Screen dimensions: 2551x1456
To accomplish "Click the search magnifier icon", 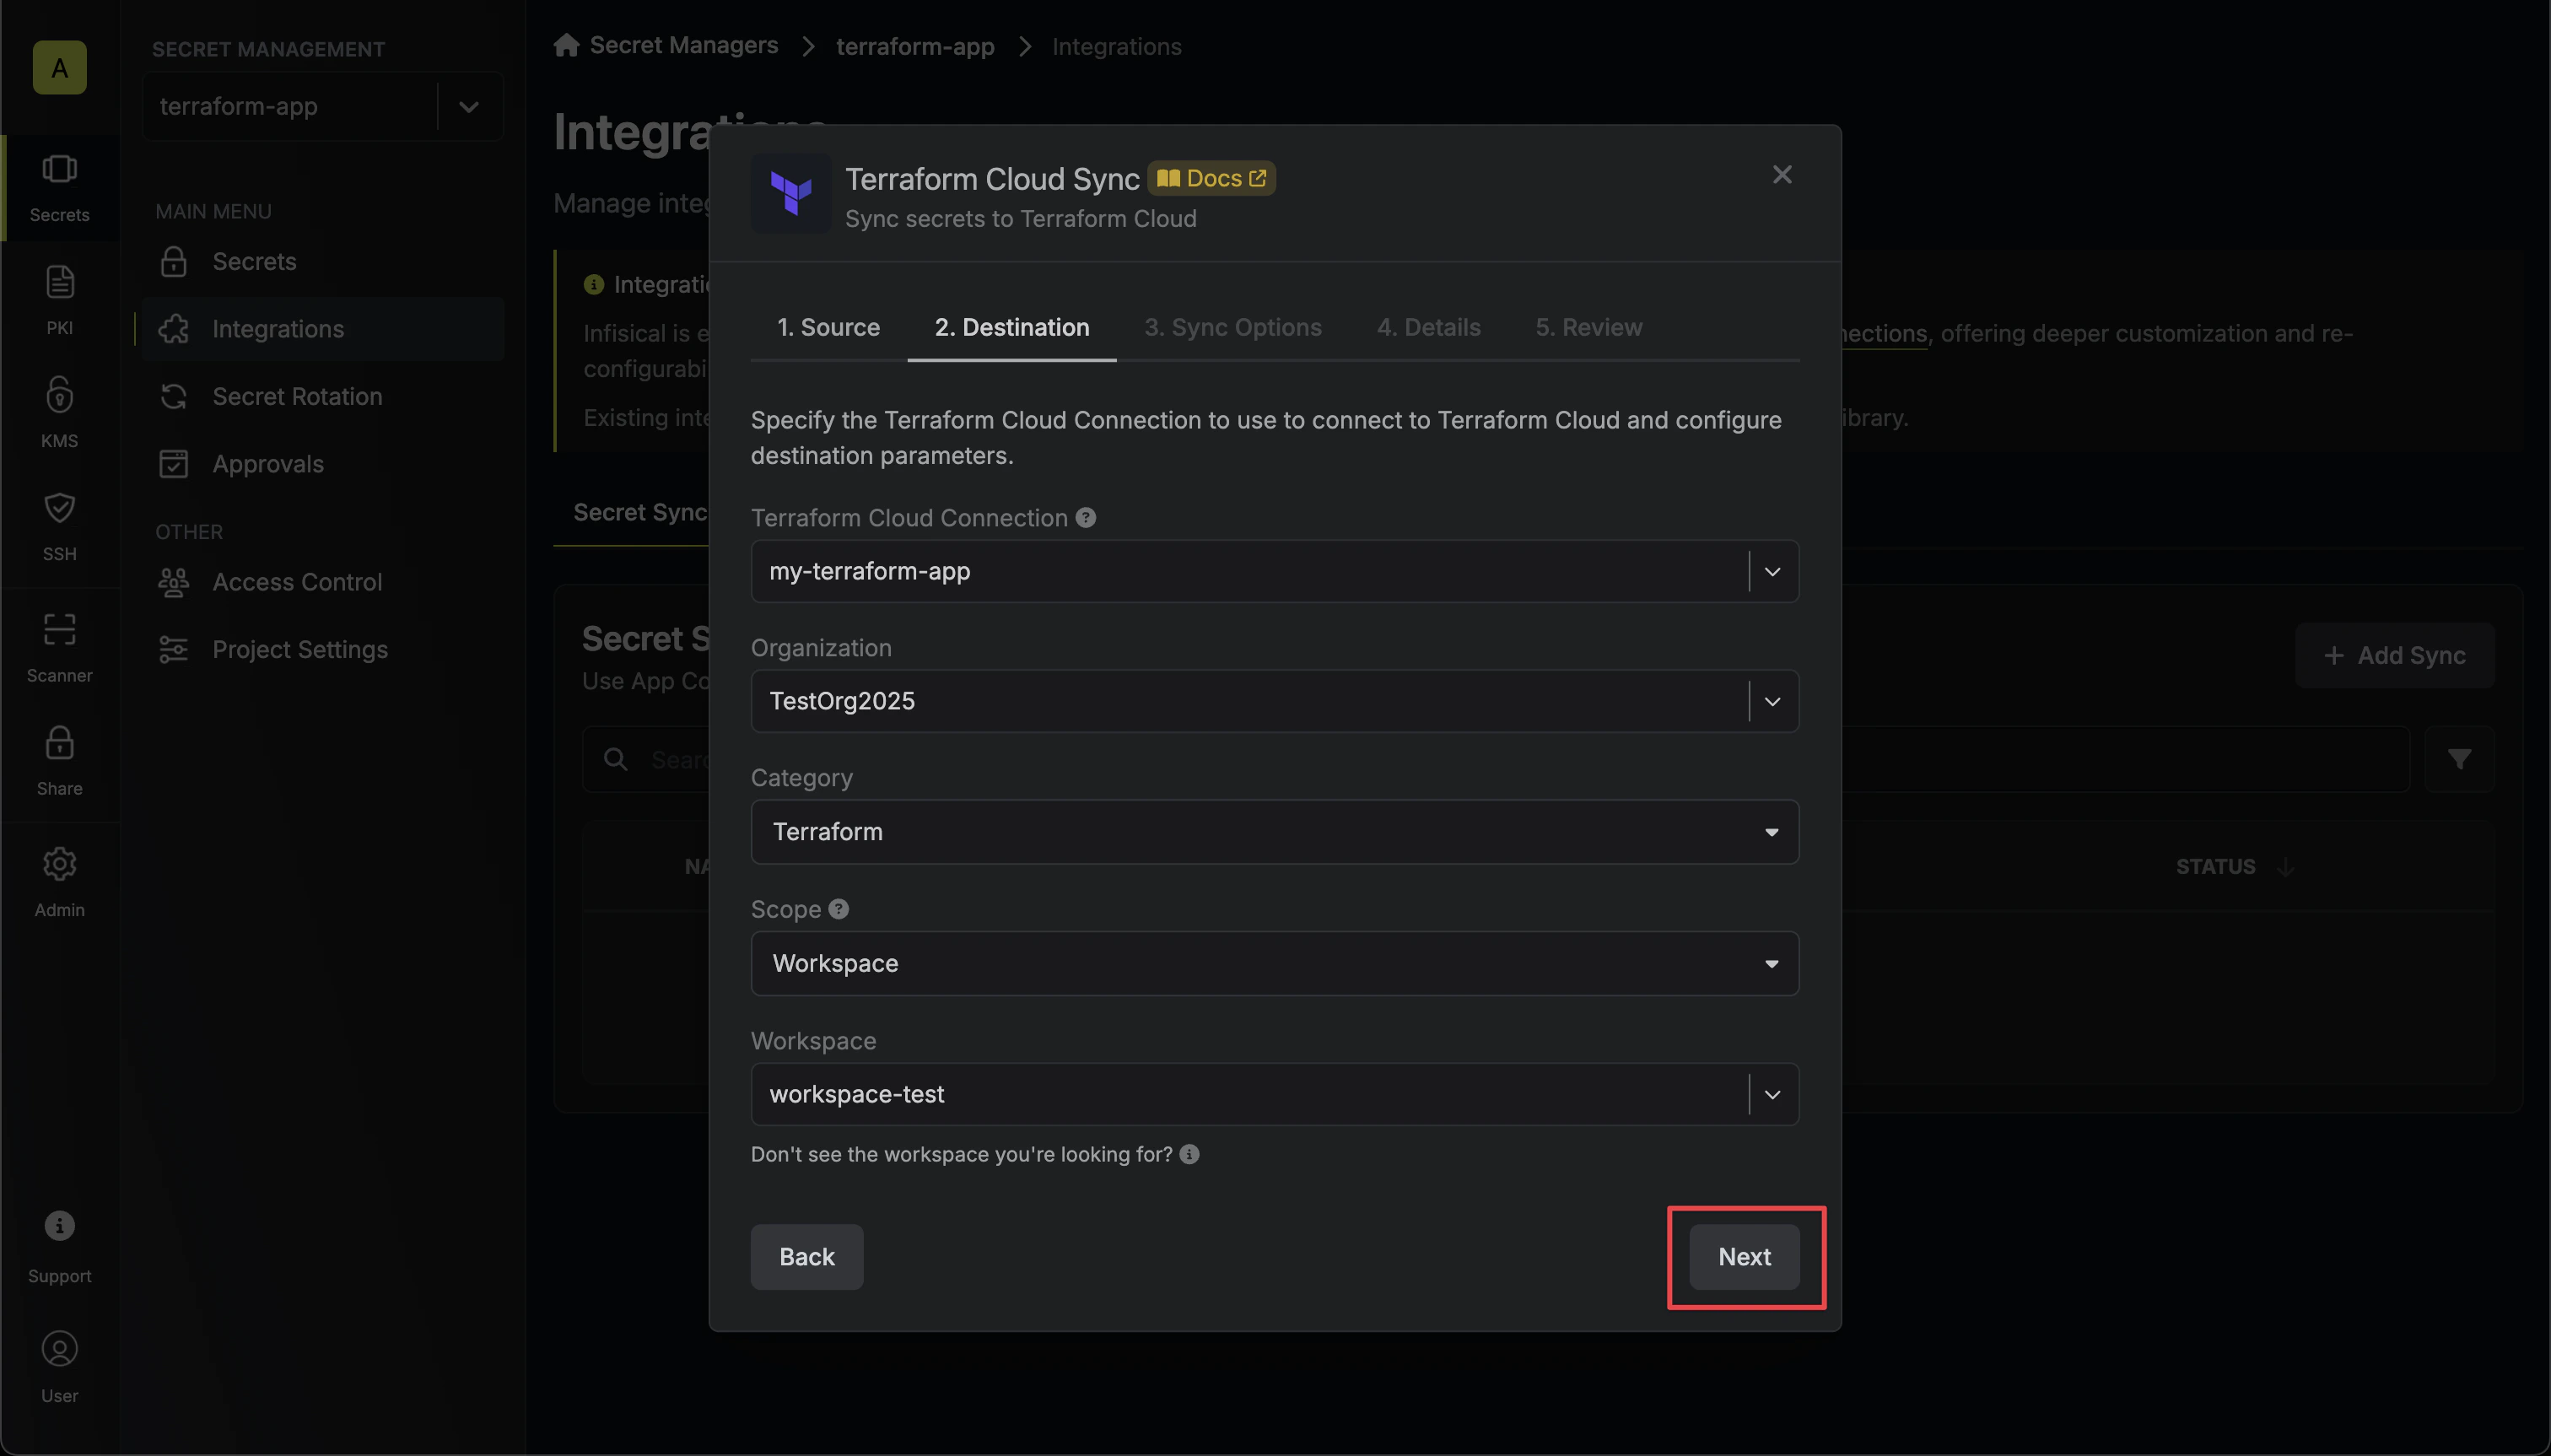I will (x=615, y=759).
